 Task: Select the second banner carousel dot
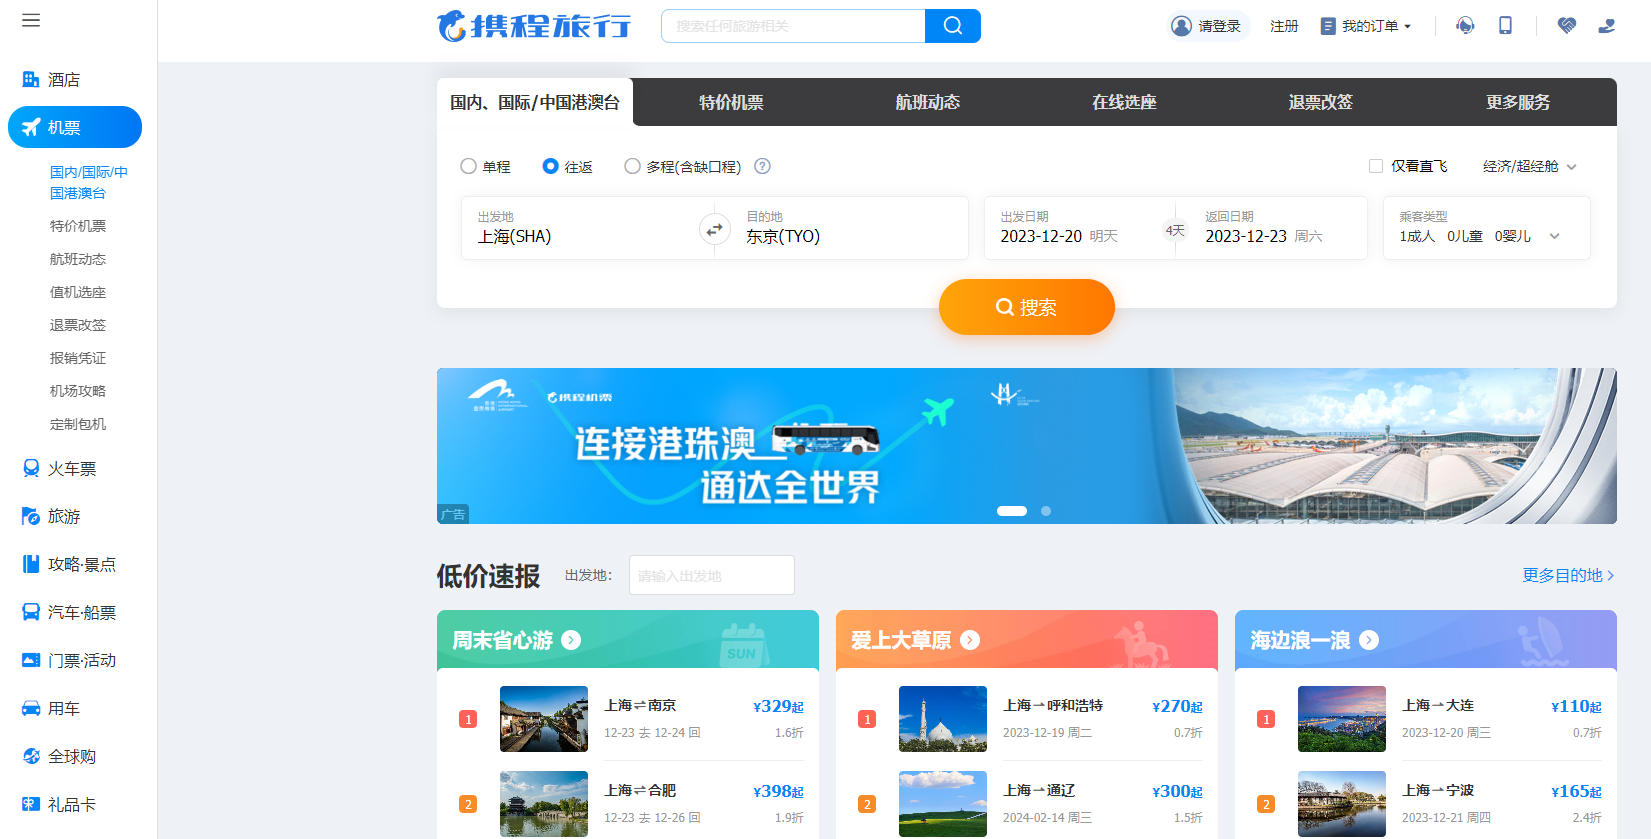click(x=1046, y=511)
